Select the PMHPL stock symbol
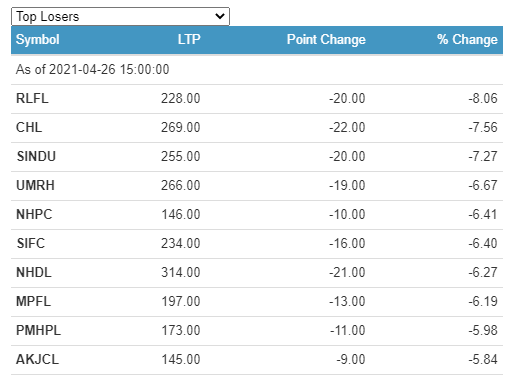The width and height of the screenshot is (521, 377). pos(38,331)
